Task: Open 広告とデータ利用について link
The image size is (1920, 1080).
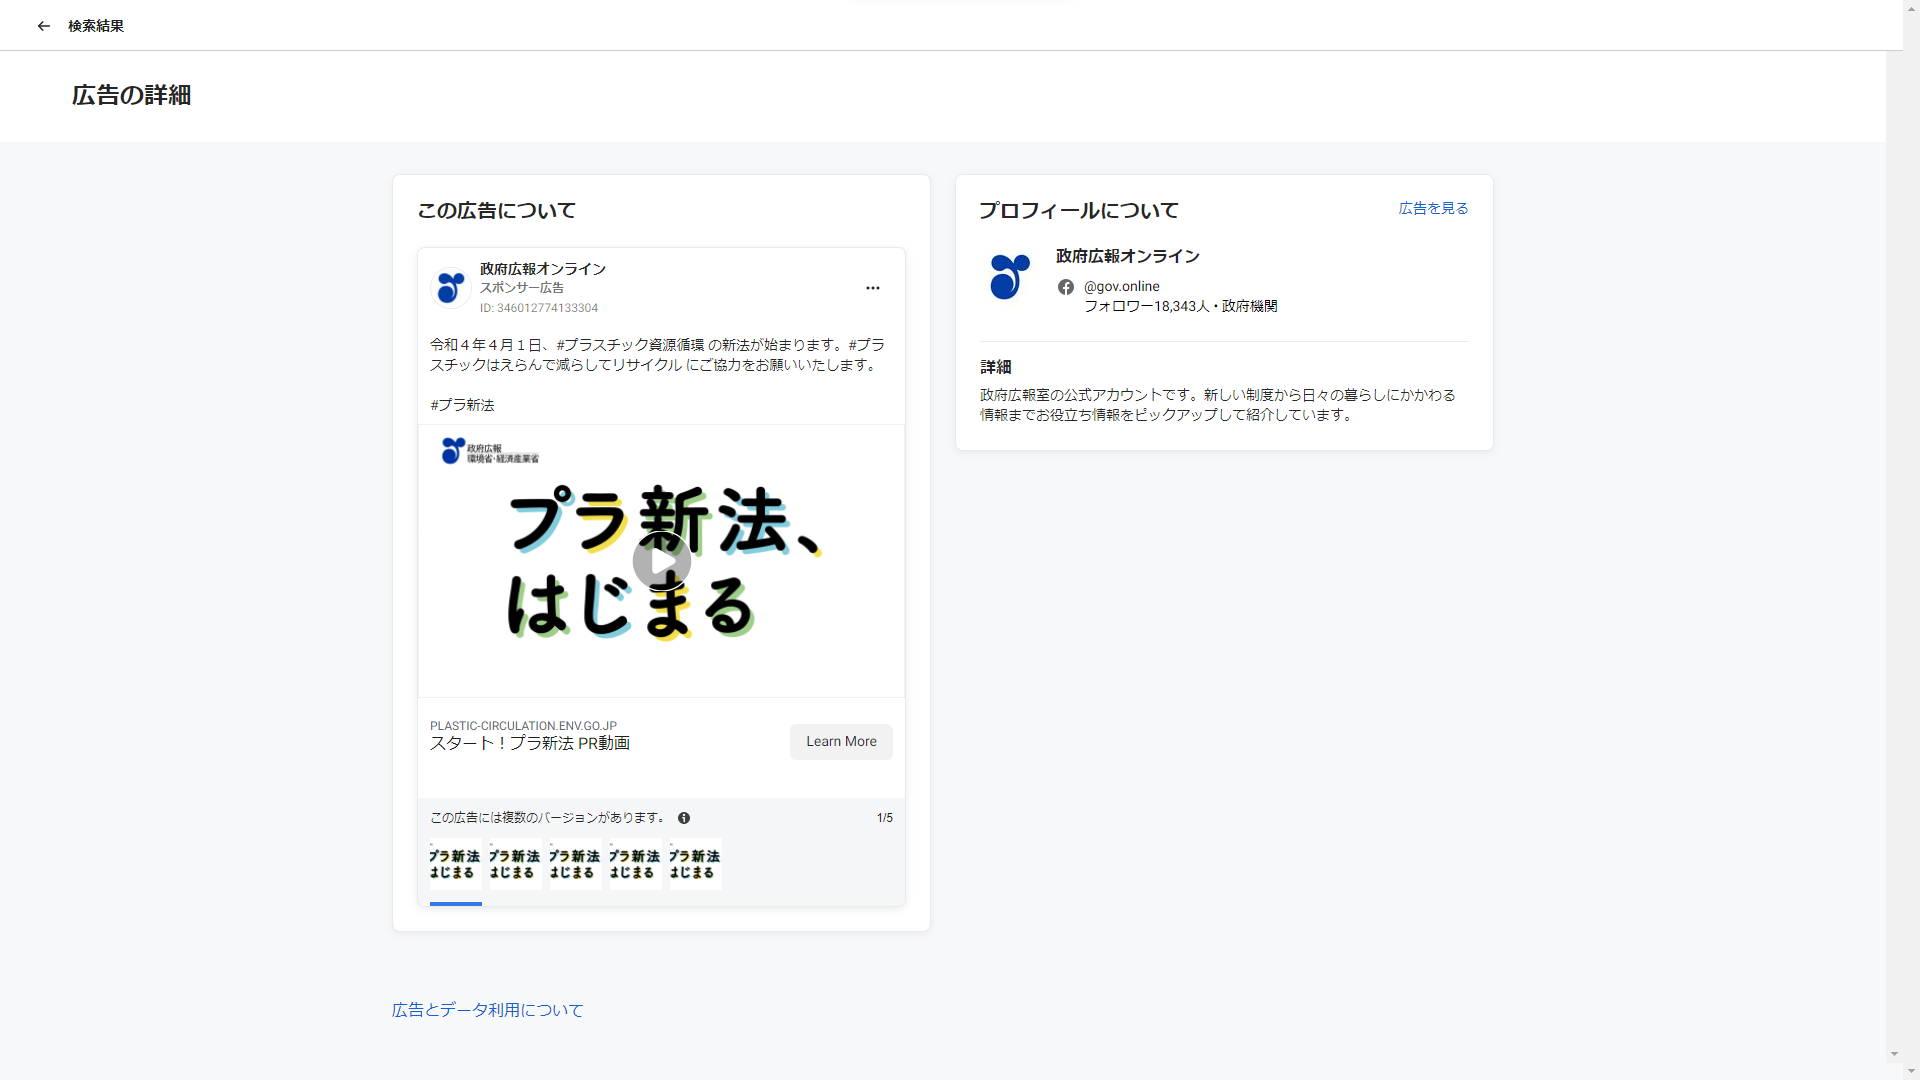Action: coord(487,1010)
